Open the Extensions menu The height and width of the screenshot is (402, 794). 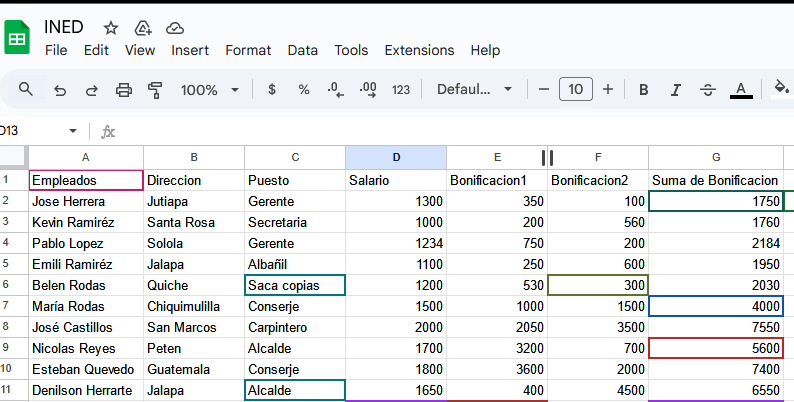pos(419,50)
